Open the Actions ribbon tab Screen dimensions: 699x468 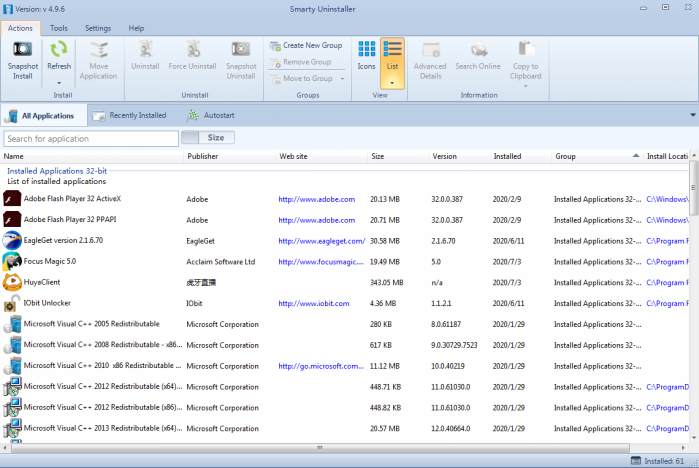point(21,28)
